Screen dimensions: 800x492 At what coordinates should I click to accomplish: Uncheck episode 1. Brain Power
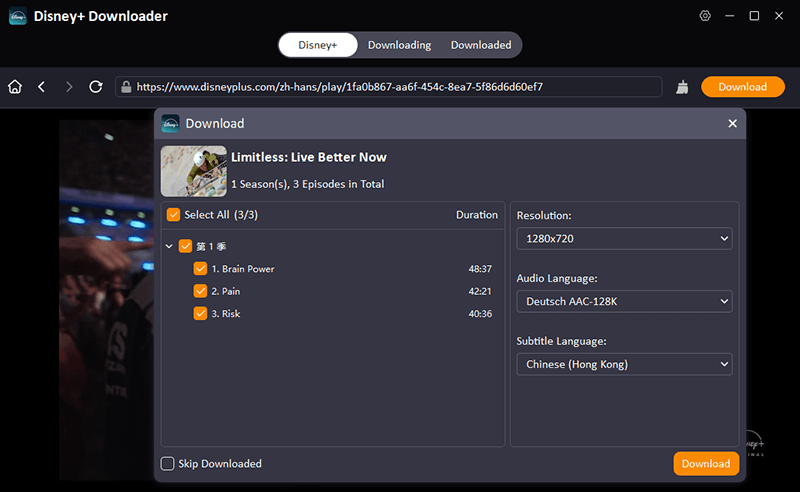click(x=200, y=269)
